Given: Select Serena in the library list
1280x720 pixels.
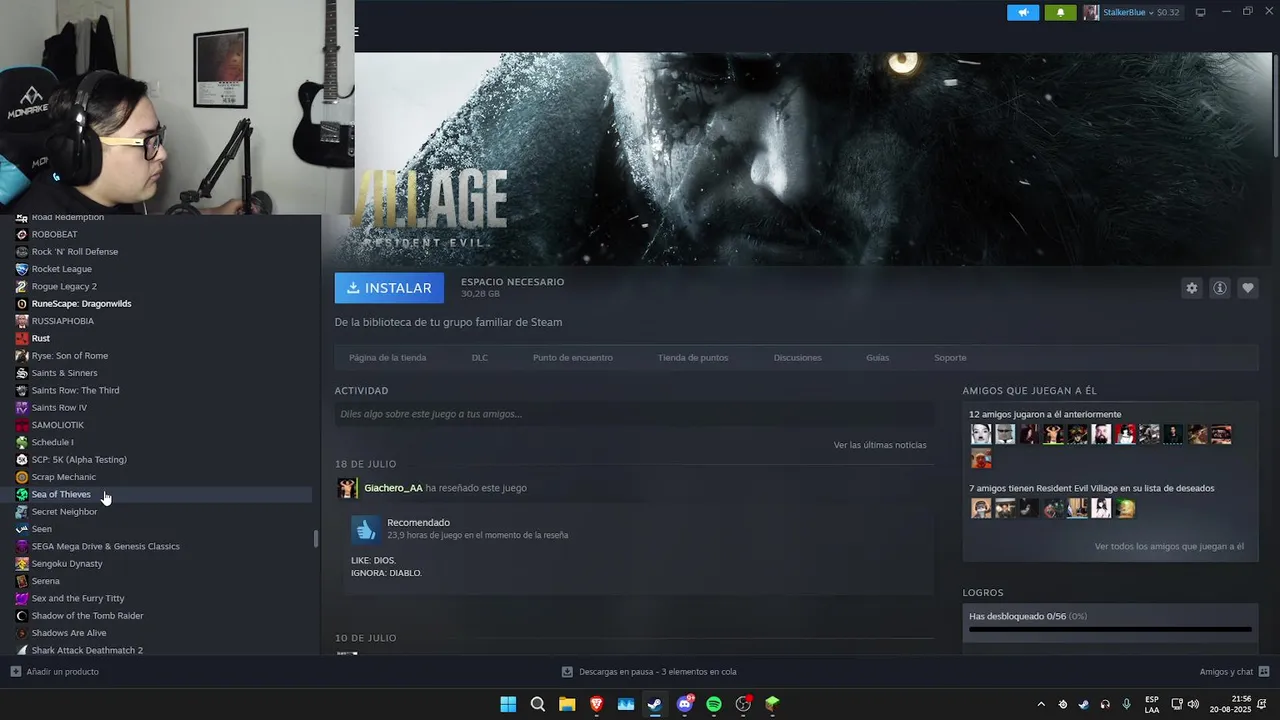Looking at the screenshot, I should [45, 581].
